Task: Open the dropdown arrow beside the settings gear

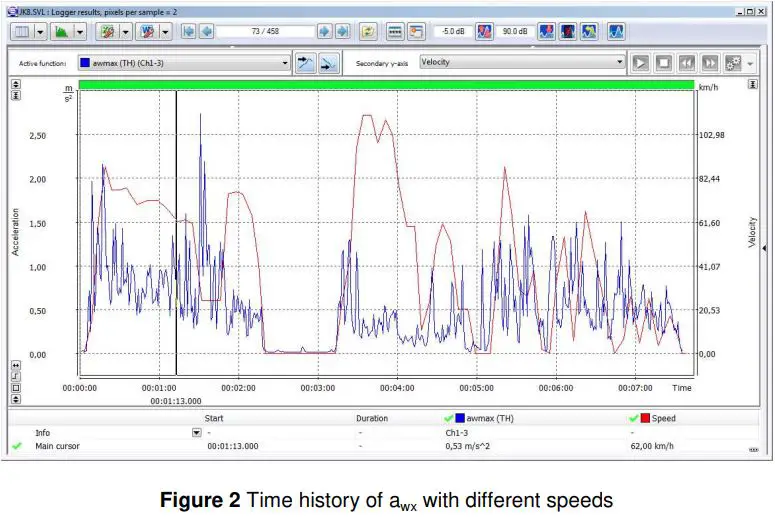Action: click(750, 64)
